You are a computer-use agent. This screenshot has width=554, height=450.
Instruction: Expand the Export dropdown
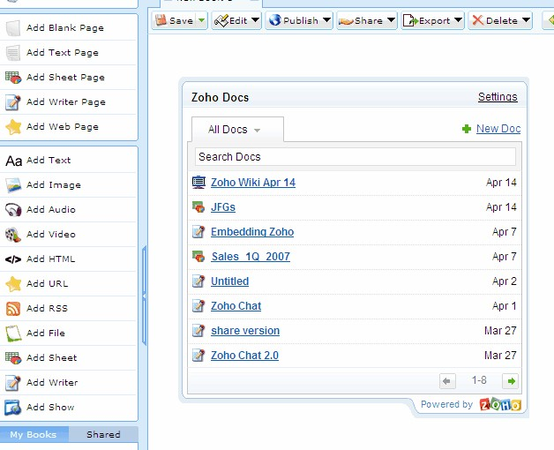click(458, 20)
